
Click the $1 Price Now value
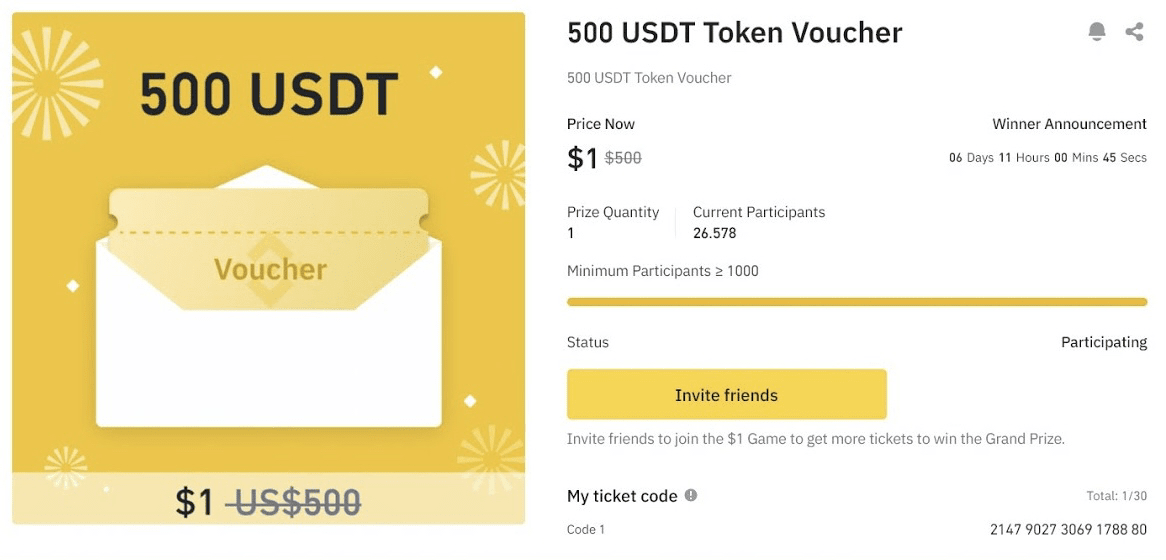click(581, 158)
